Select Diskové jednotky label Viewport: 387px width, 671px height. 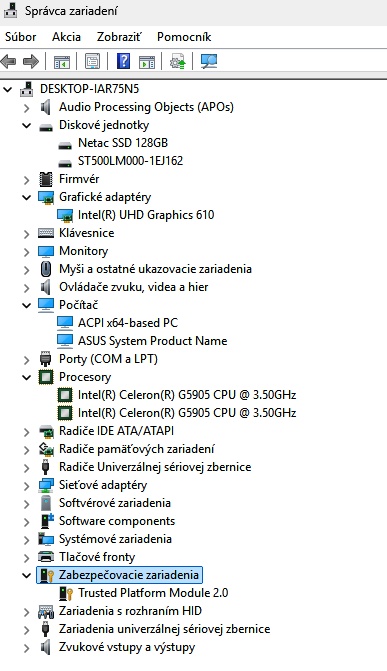click(104, 125)
